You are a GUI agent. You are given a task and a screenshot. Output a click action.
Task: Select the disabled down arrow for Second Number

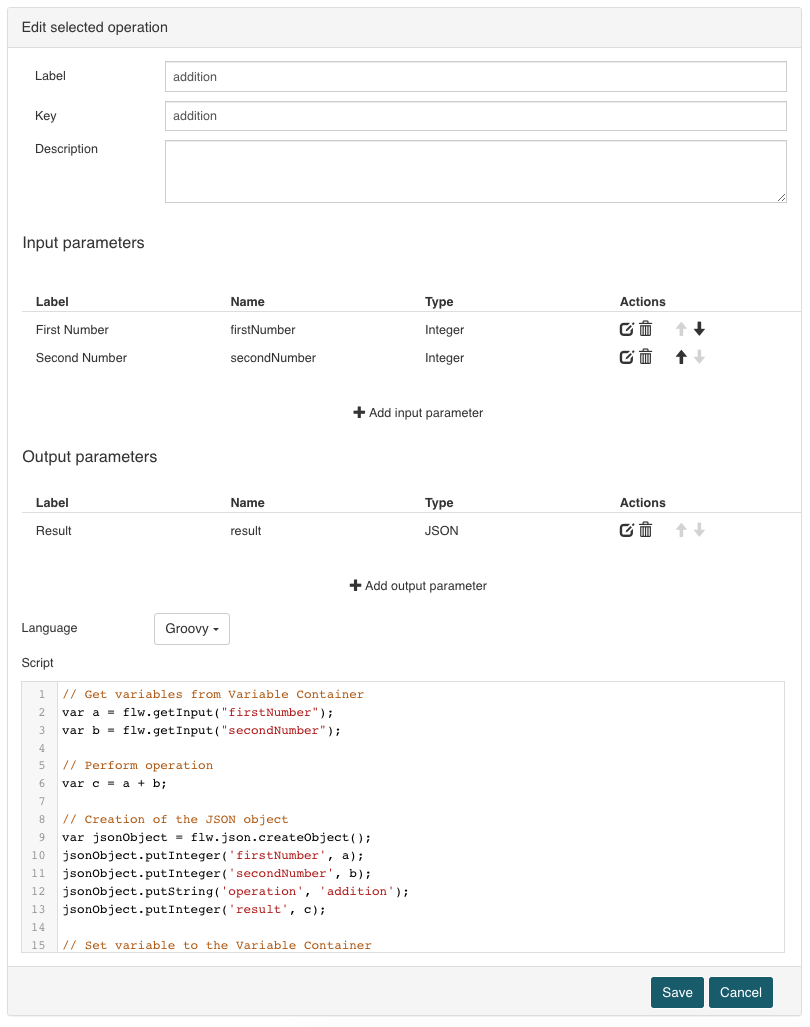(697, 357)
